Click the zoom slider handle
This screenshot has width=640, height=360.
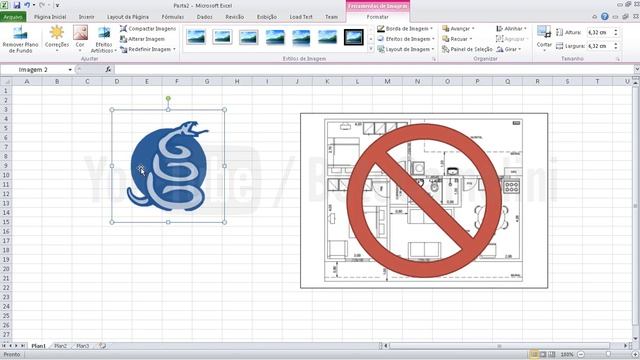coord(608,354)
